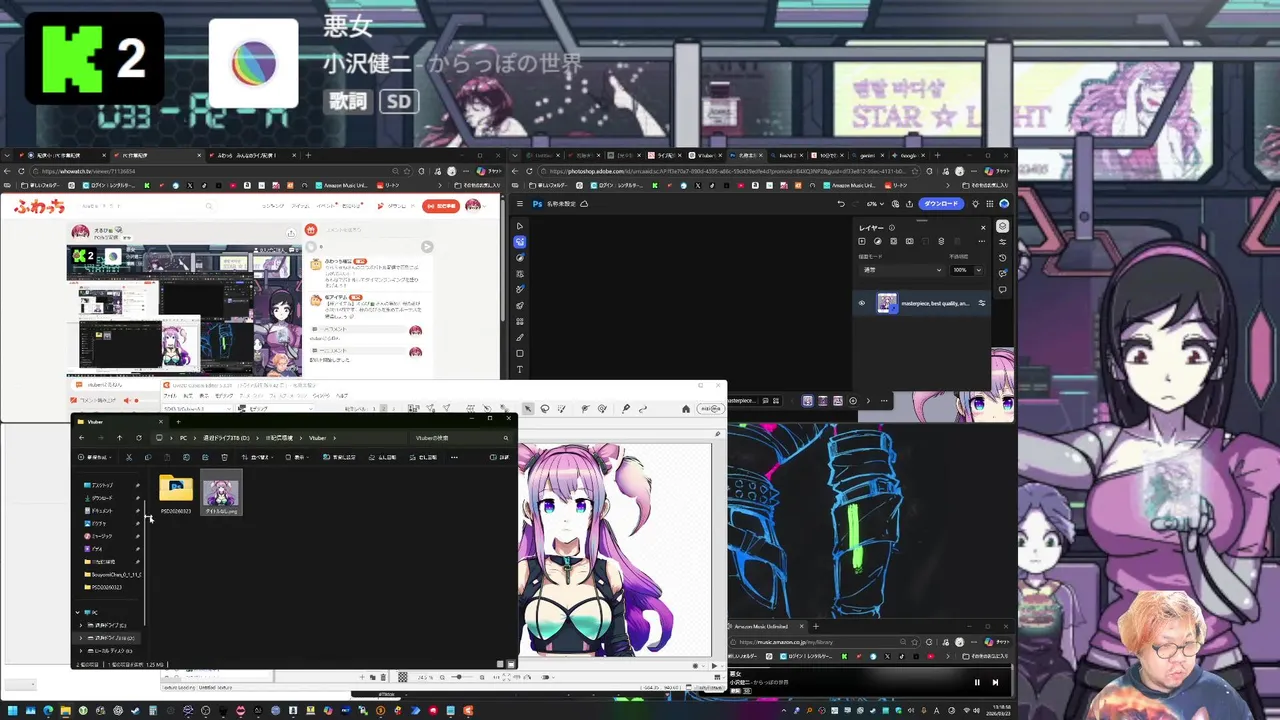
Task: Click Add adjustment layer icon in Layers panel
Action: pyautogui.click(x=877, y=241)
